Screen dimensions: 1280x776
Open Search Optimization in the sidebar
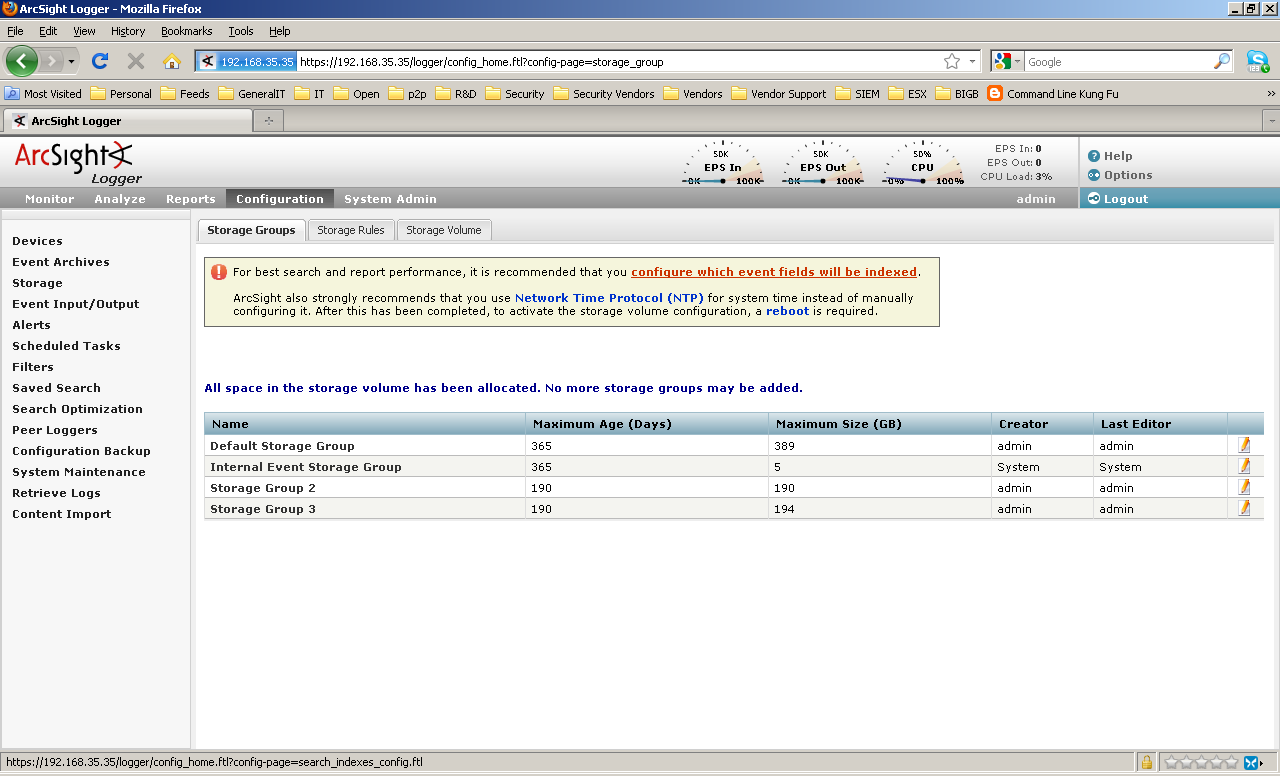coord(77,409)
